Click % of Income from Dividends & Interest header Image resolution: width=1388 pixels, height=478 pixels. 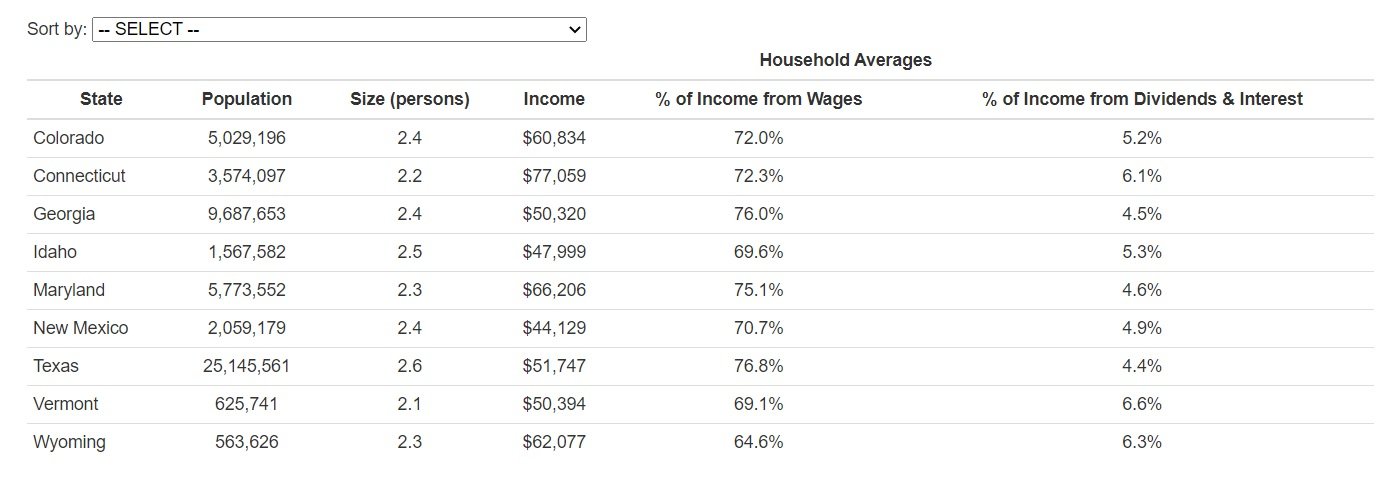pos(1142,99)
